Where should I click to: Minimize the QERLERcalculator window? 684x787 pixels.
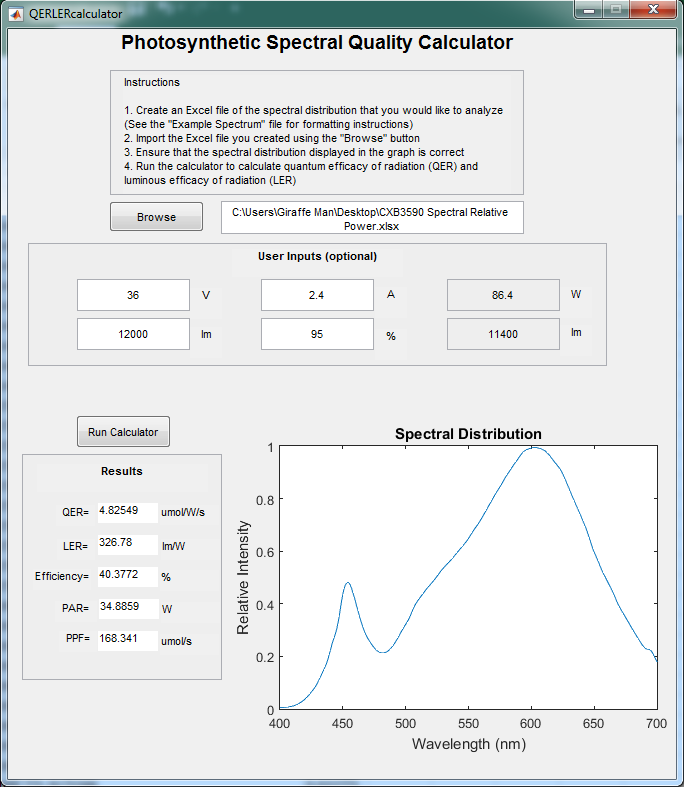click(589, 10)
